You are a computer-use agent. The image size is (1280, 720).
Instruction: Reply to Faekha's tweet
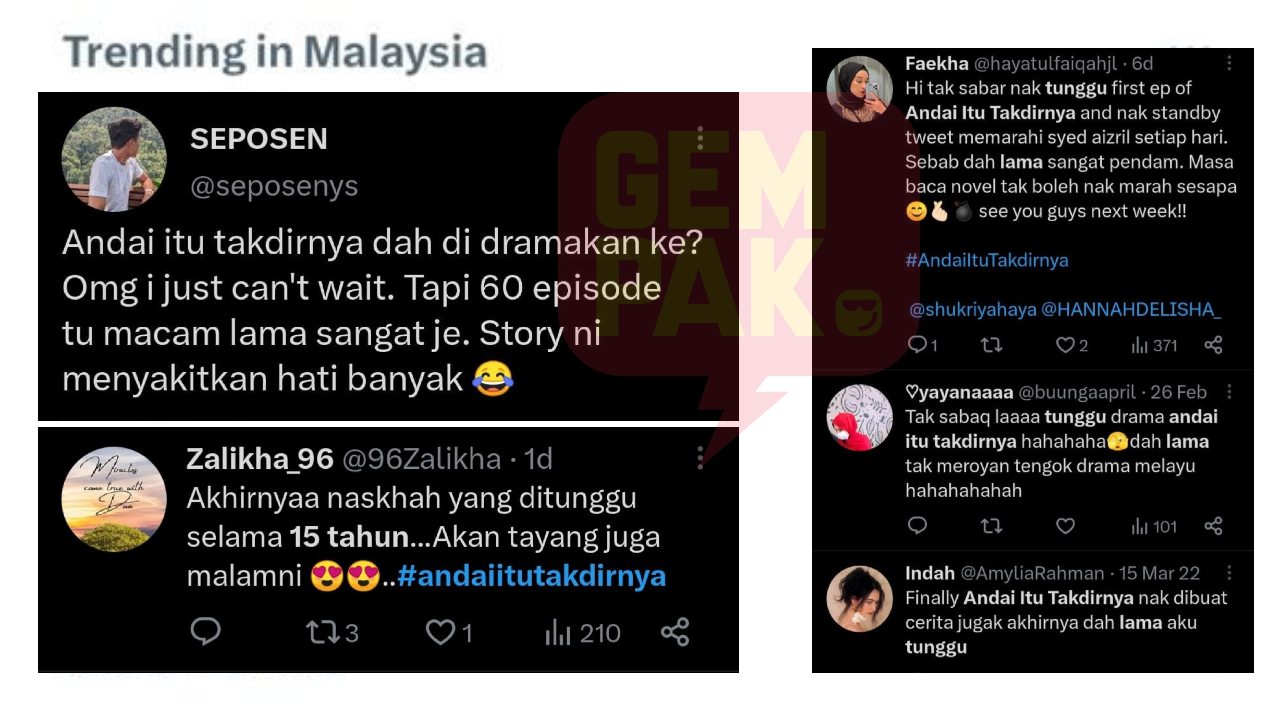[922, 345]
